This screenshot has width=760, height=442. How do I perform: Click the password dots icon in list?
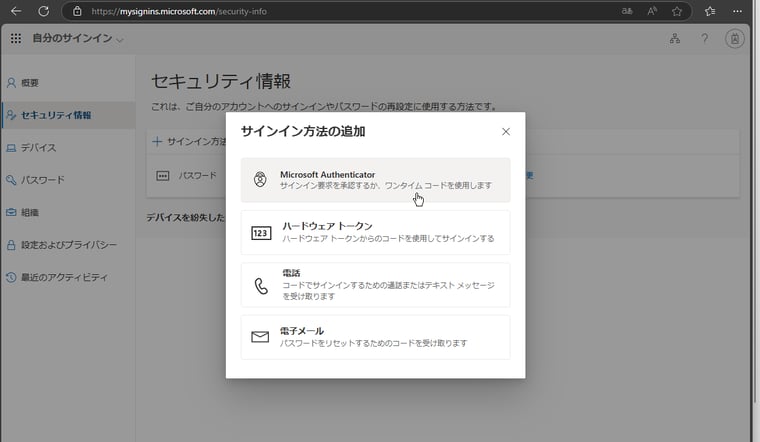[163, 175]
